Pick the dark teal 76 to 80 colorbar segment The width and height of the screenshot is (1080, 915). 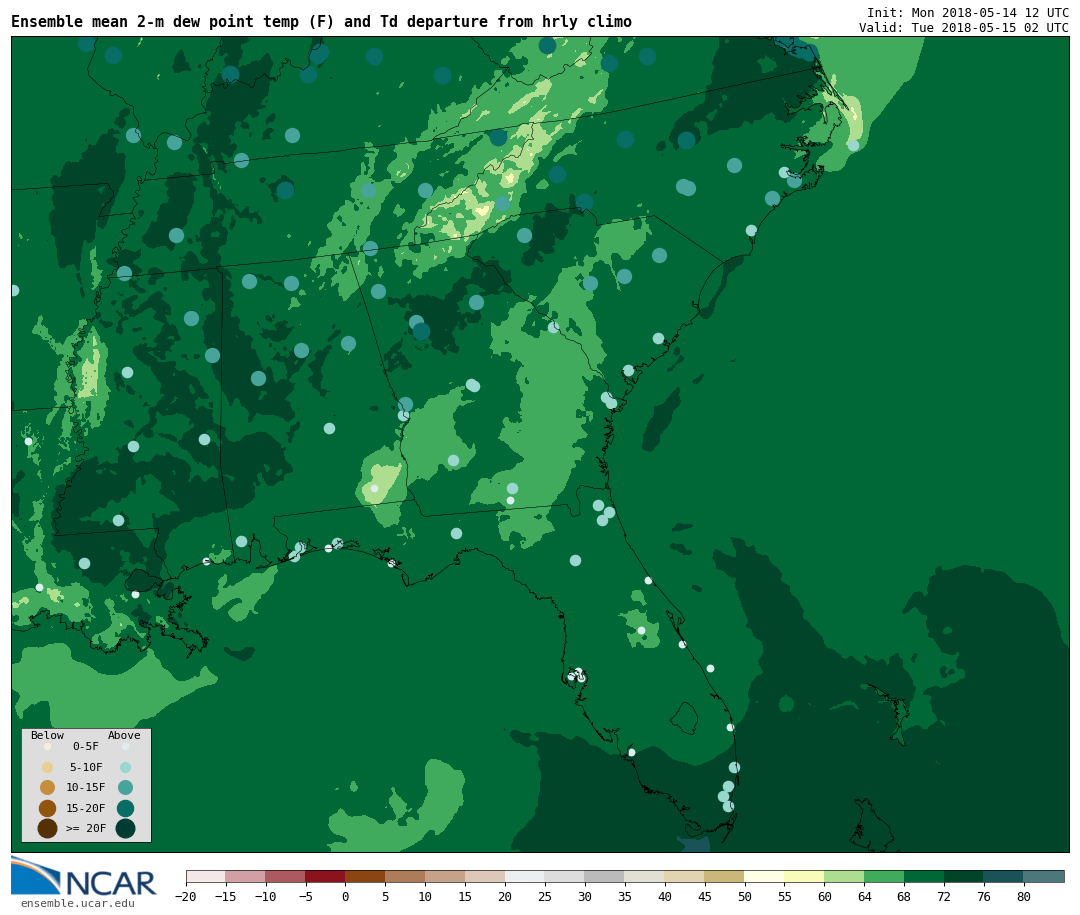click(1004, 876)
